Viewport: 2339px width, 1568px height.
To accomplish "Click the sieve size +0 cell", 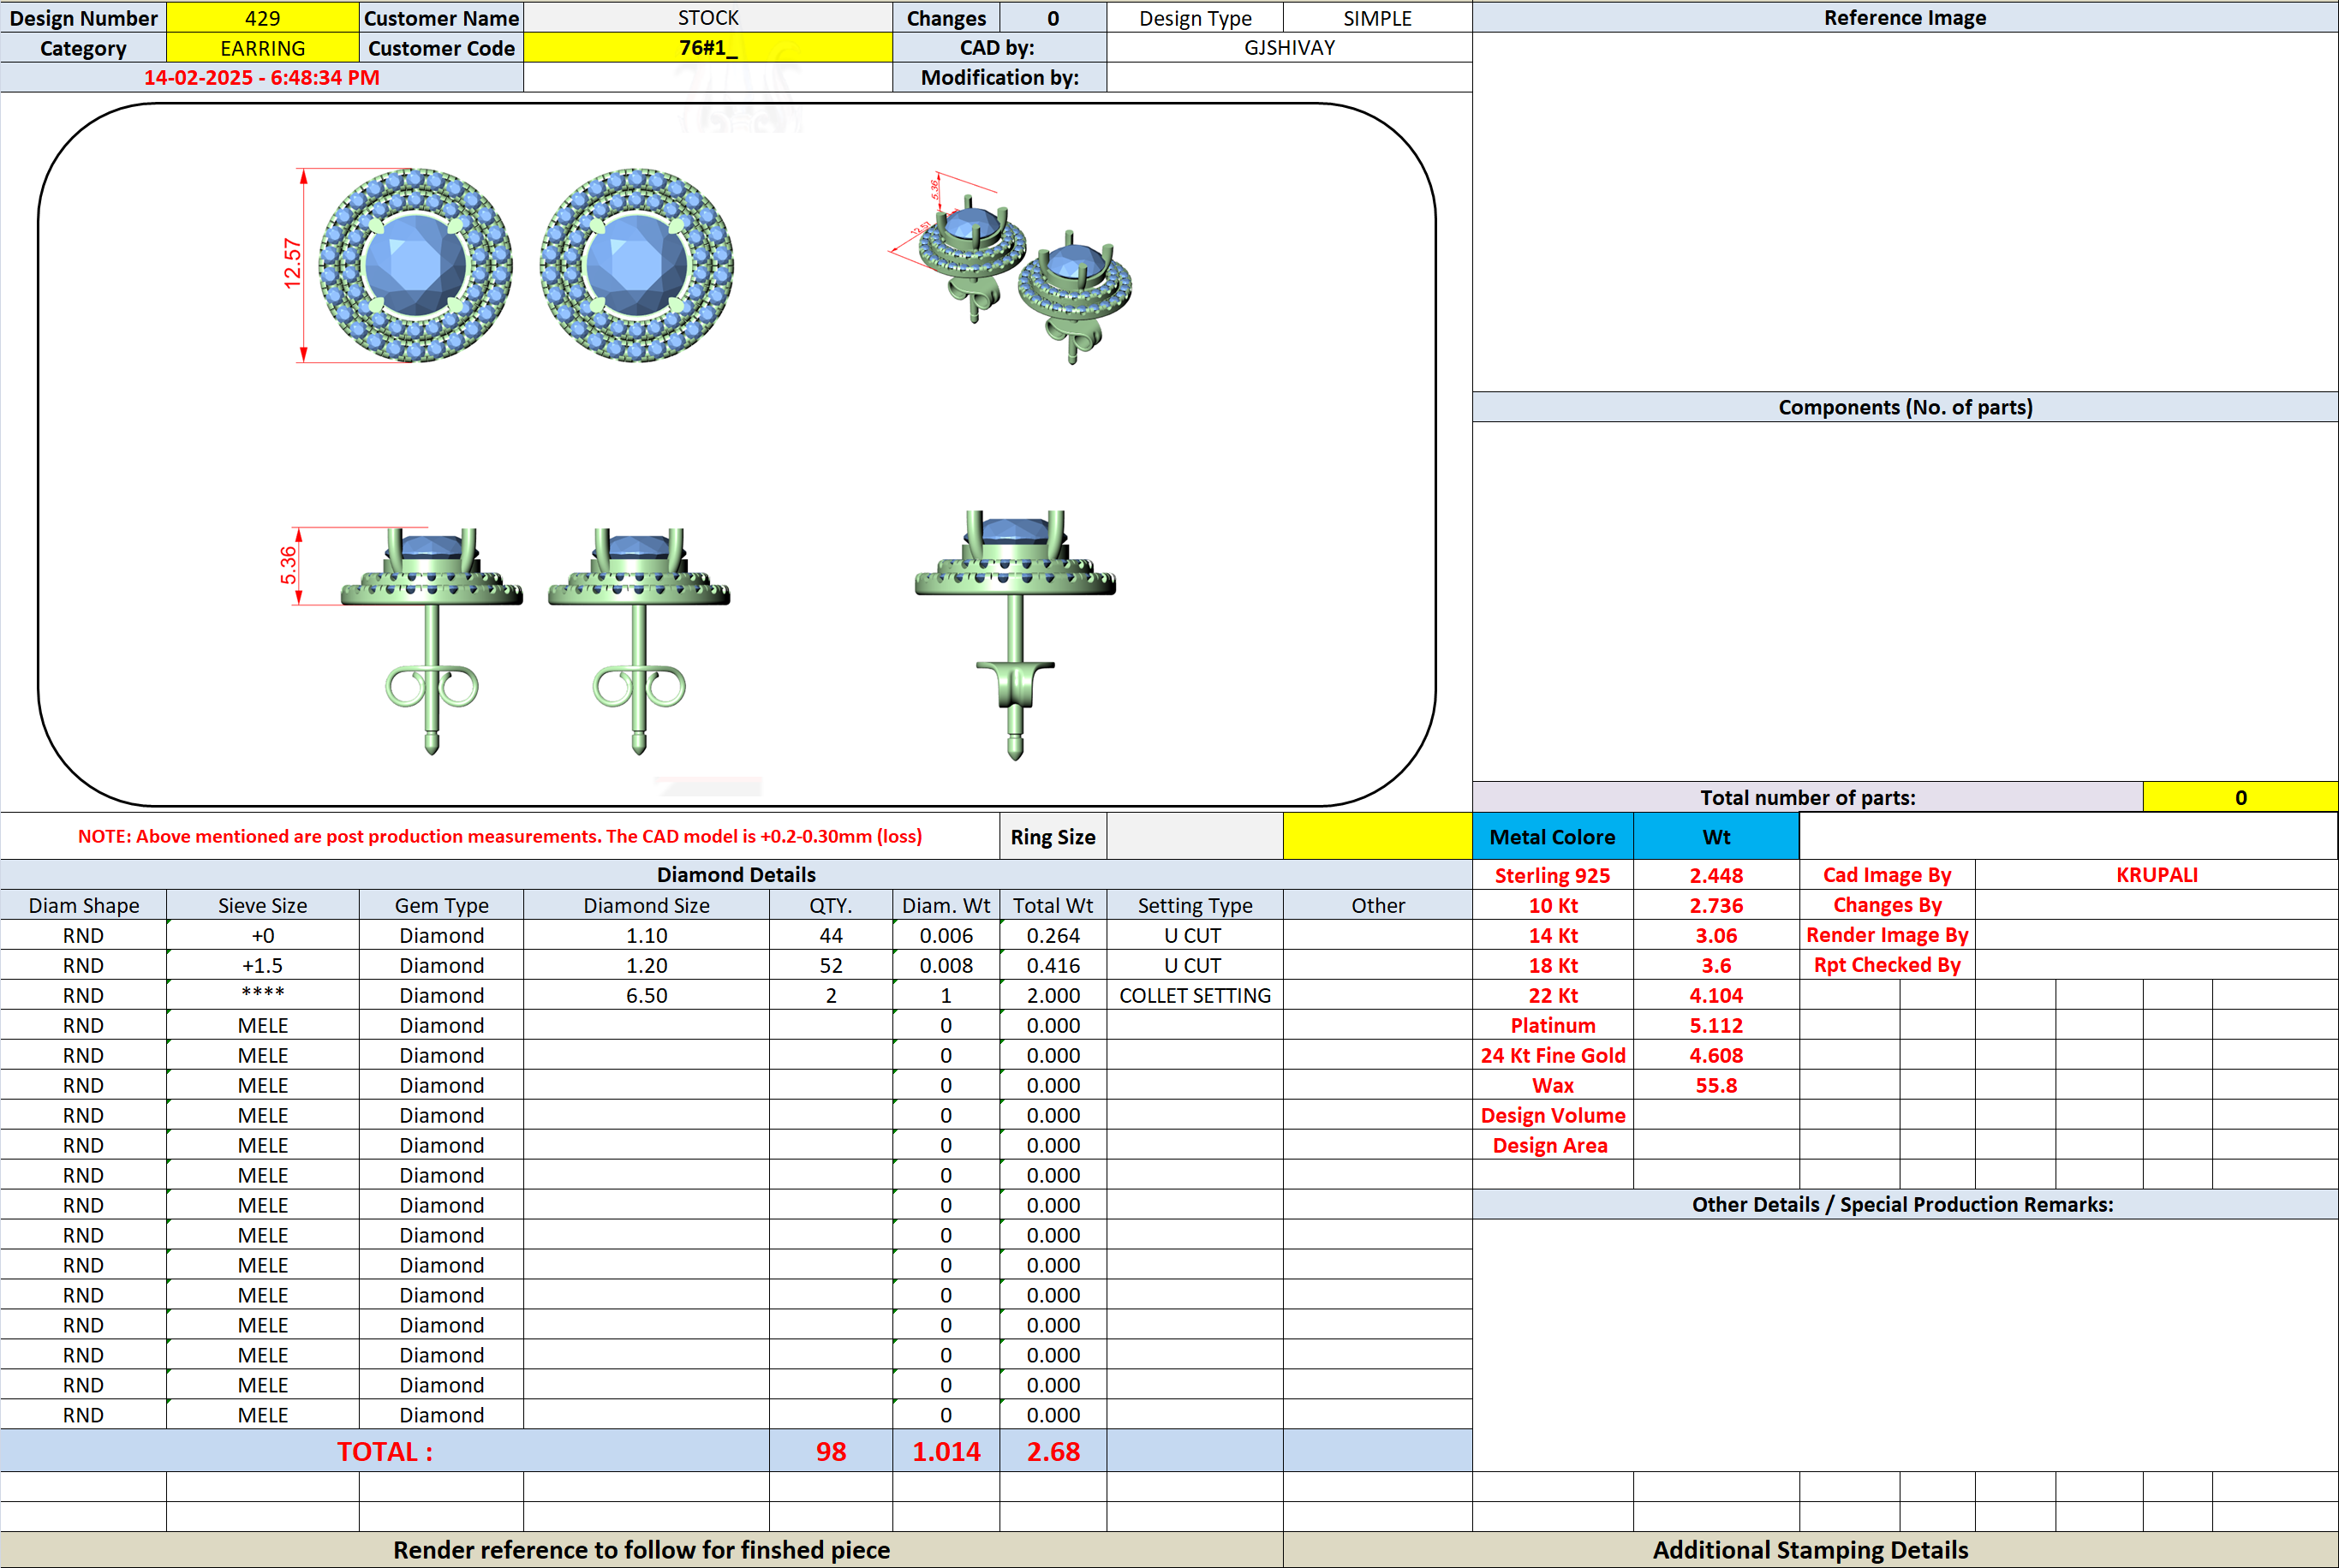I will pos(262,935).
